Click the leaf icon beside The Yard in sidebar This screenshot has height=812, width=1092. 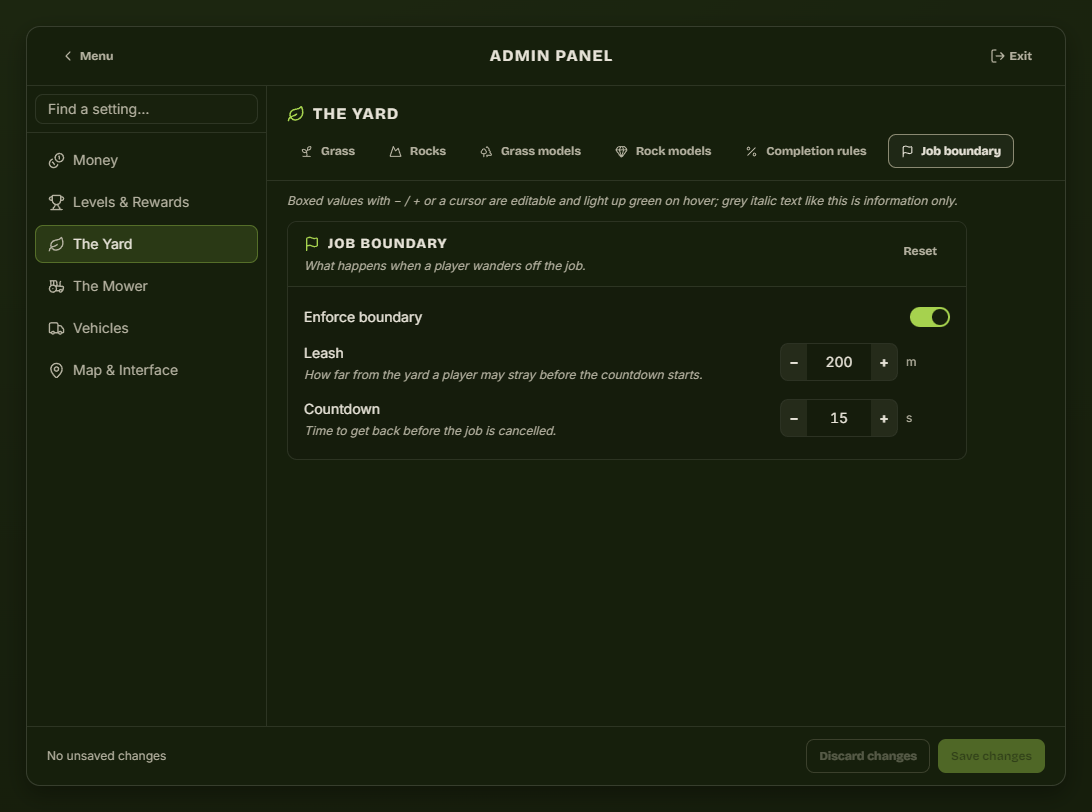pyautogui.click(x=56, y=244)
